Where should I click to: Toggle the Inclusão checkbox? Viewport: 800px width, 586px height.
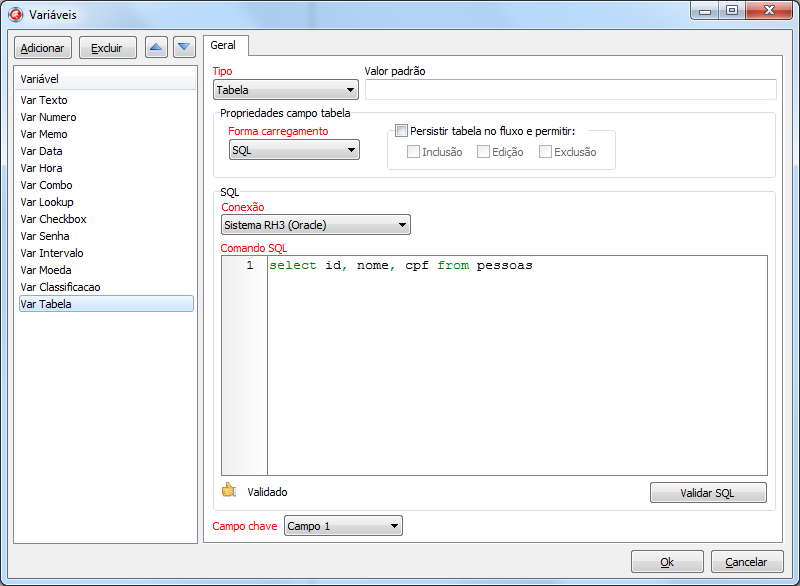(413, 152)
